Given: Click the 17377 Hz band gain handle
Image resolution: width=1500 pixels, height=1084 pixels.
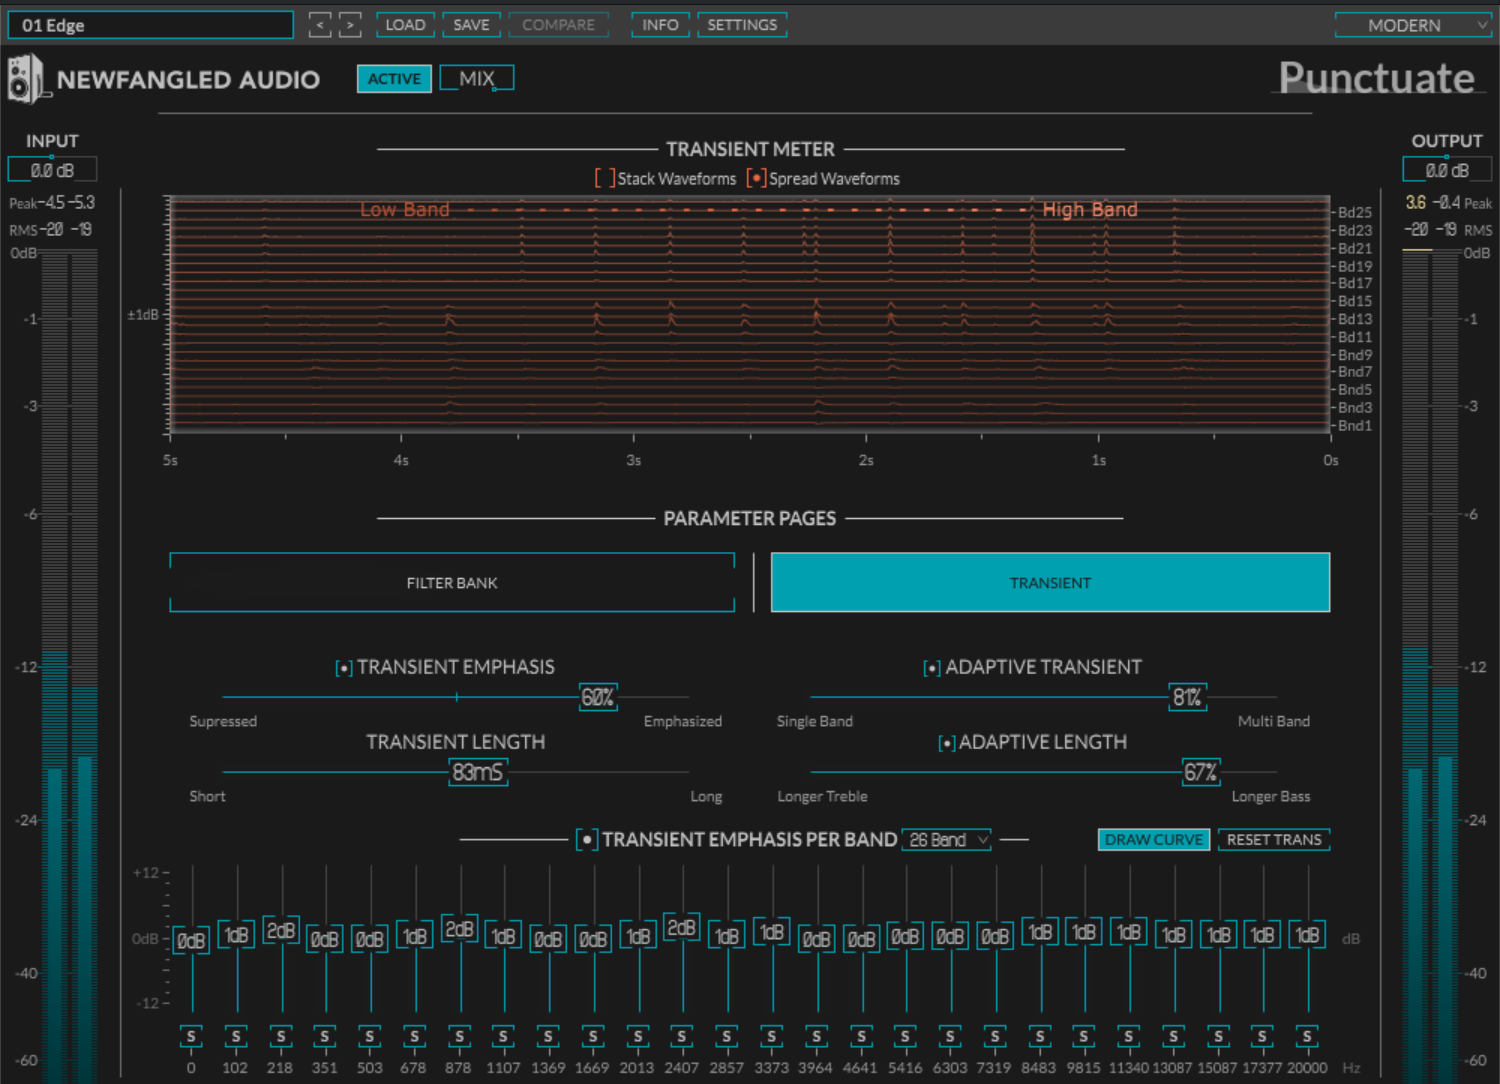Looking at the screenshot, I should tap(1262, 935).
